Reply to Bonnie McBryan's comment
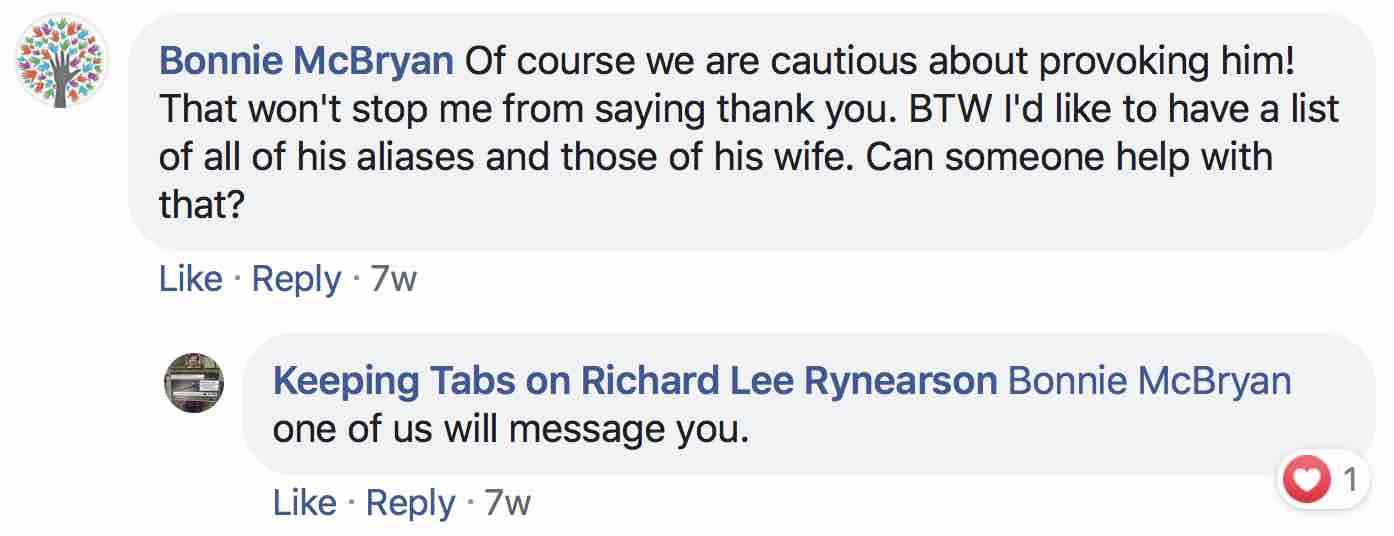Image resolution: width=1394 pixels, height=536 pixels. pos(296,278)
